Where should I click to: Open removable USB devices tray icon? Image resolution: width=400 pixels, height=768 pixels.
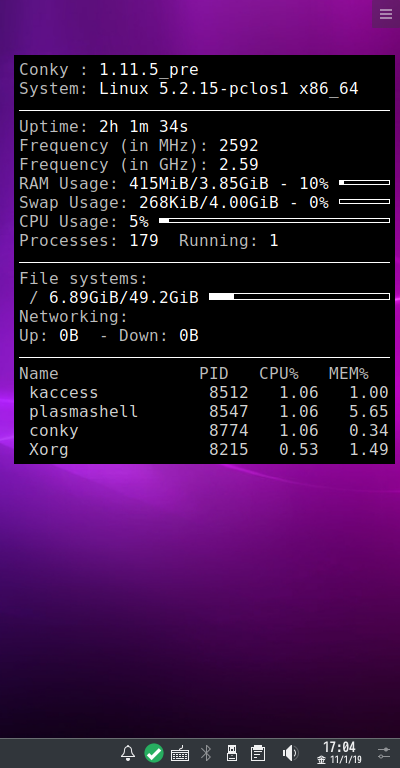point(232,753)
